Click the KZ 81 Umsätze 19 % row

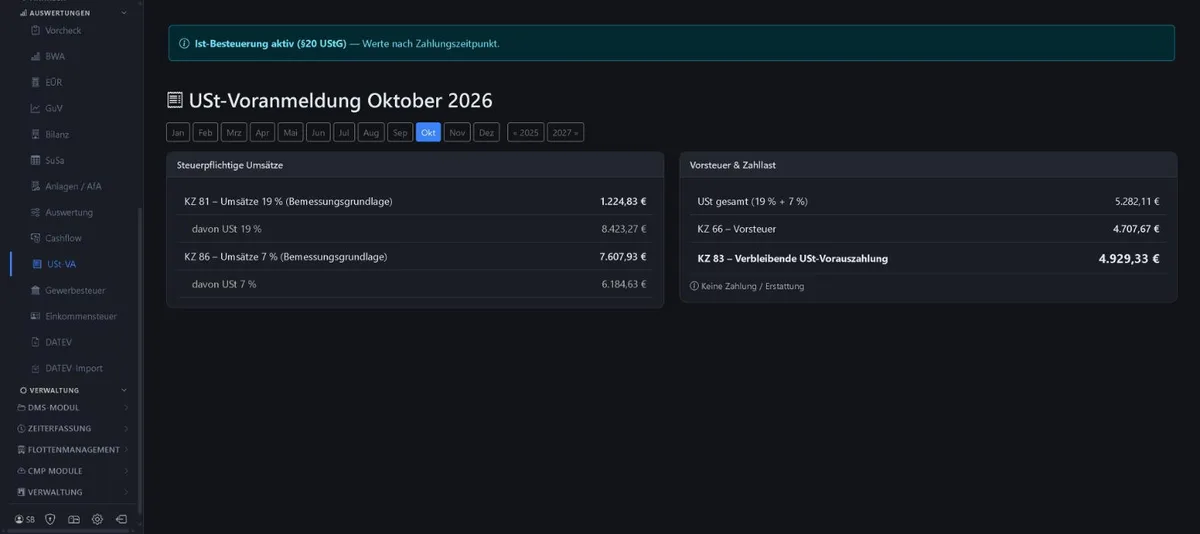coord(415,201)
